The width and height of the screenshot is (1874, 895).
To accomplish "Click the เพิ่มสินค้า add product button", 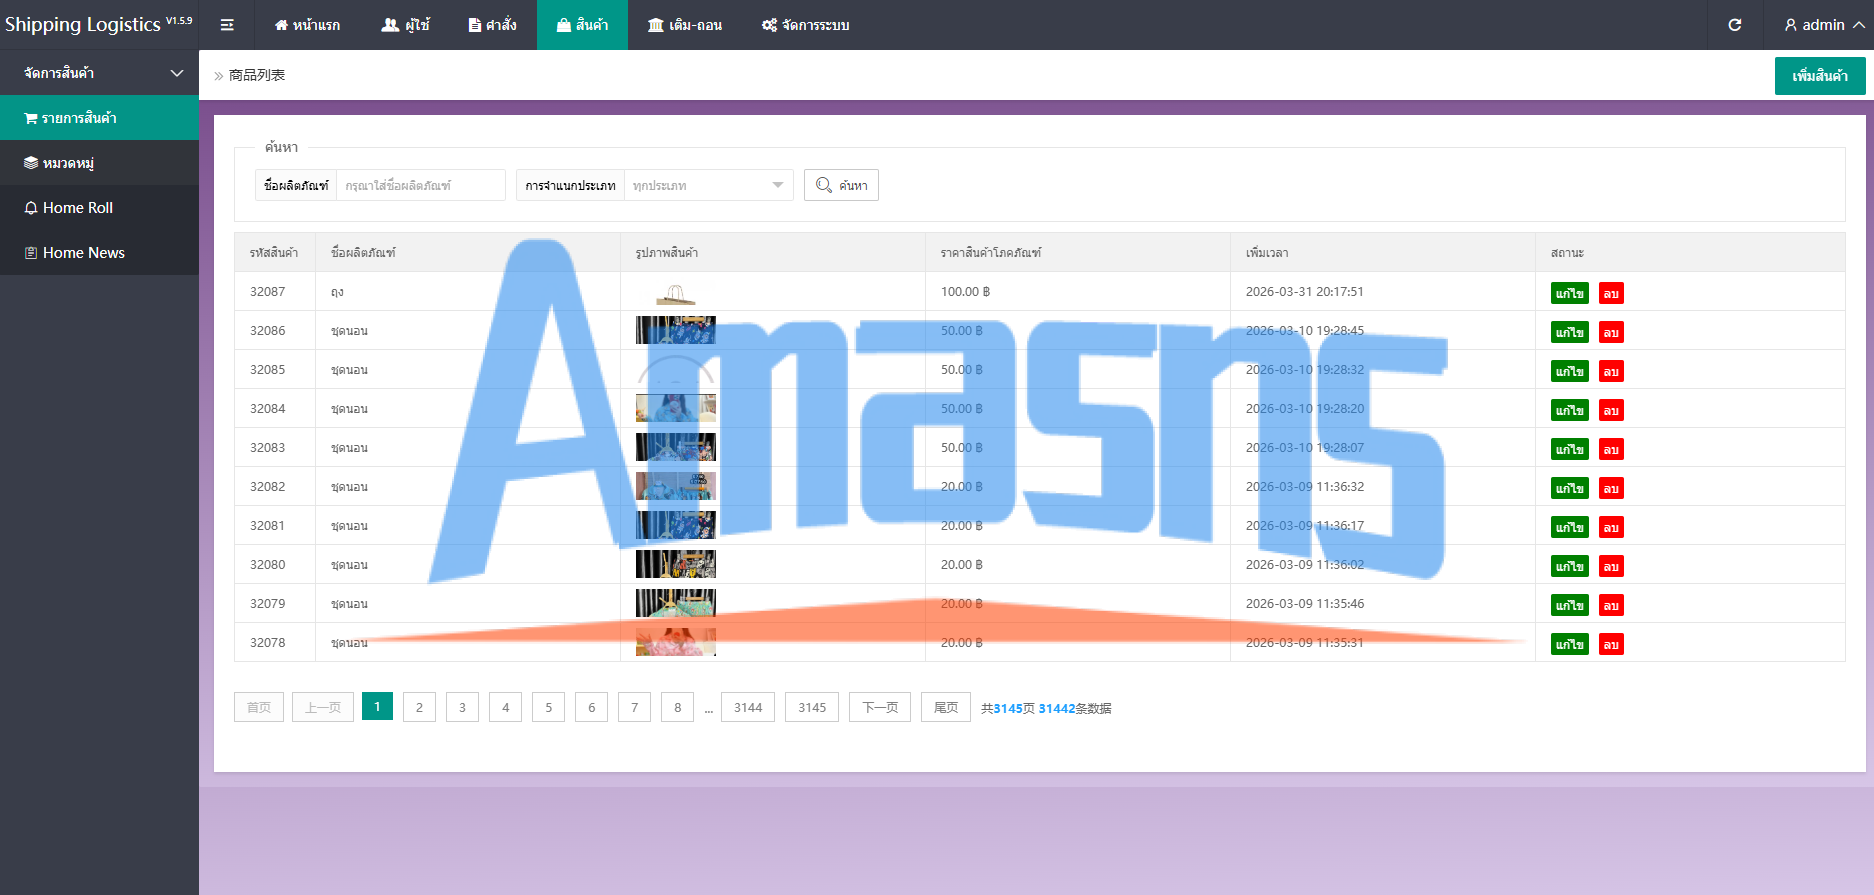I will [1820, 76].
